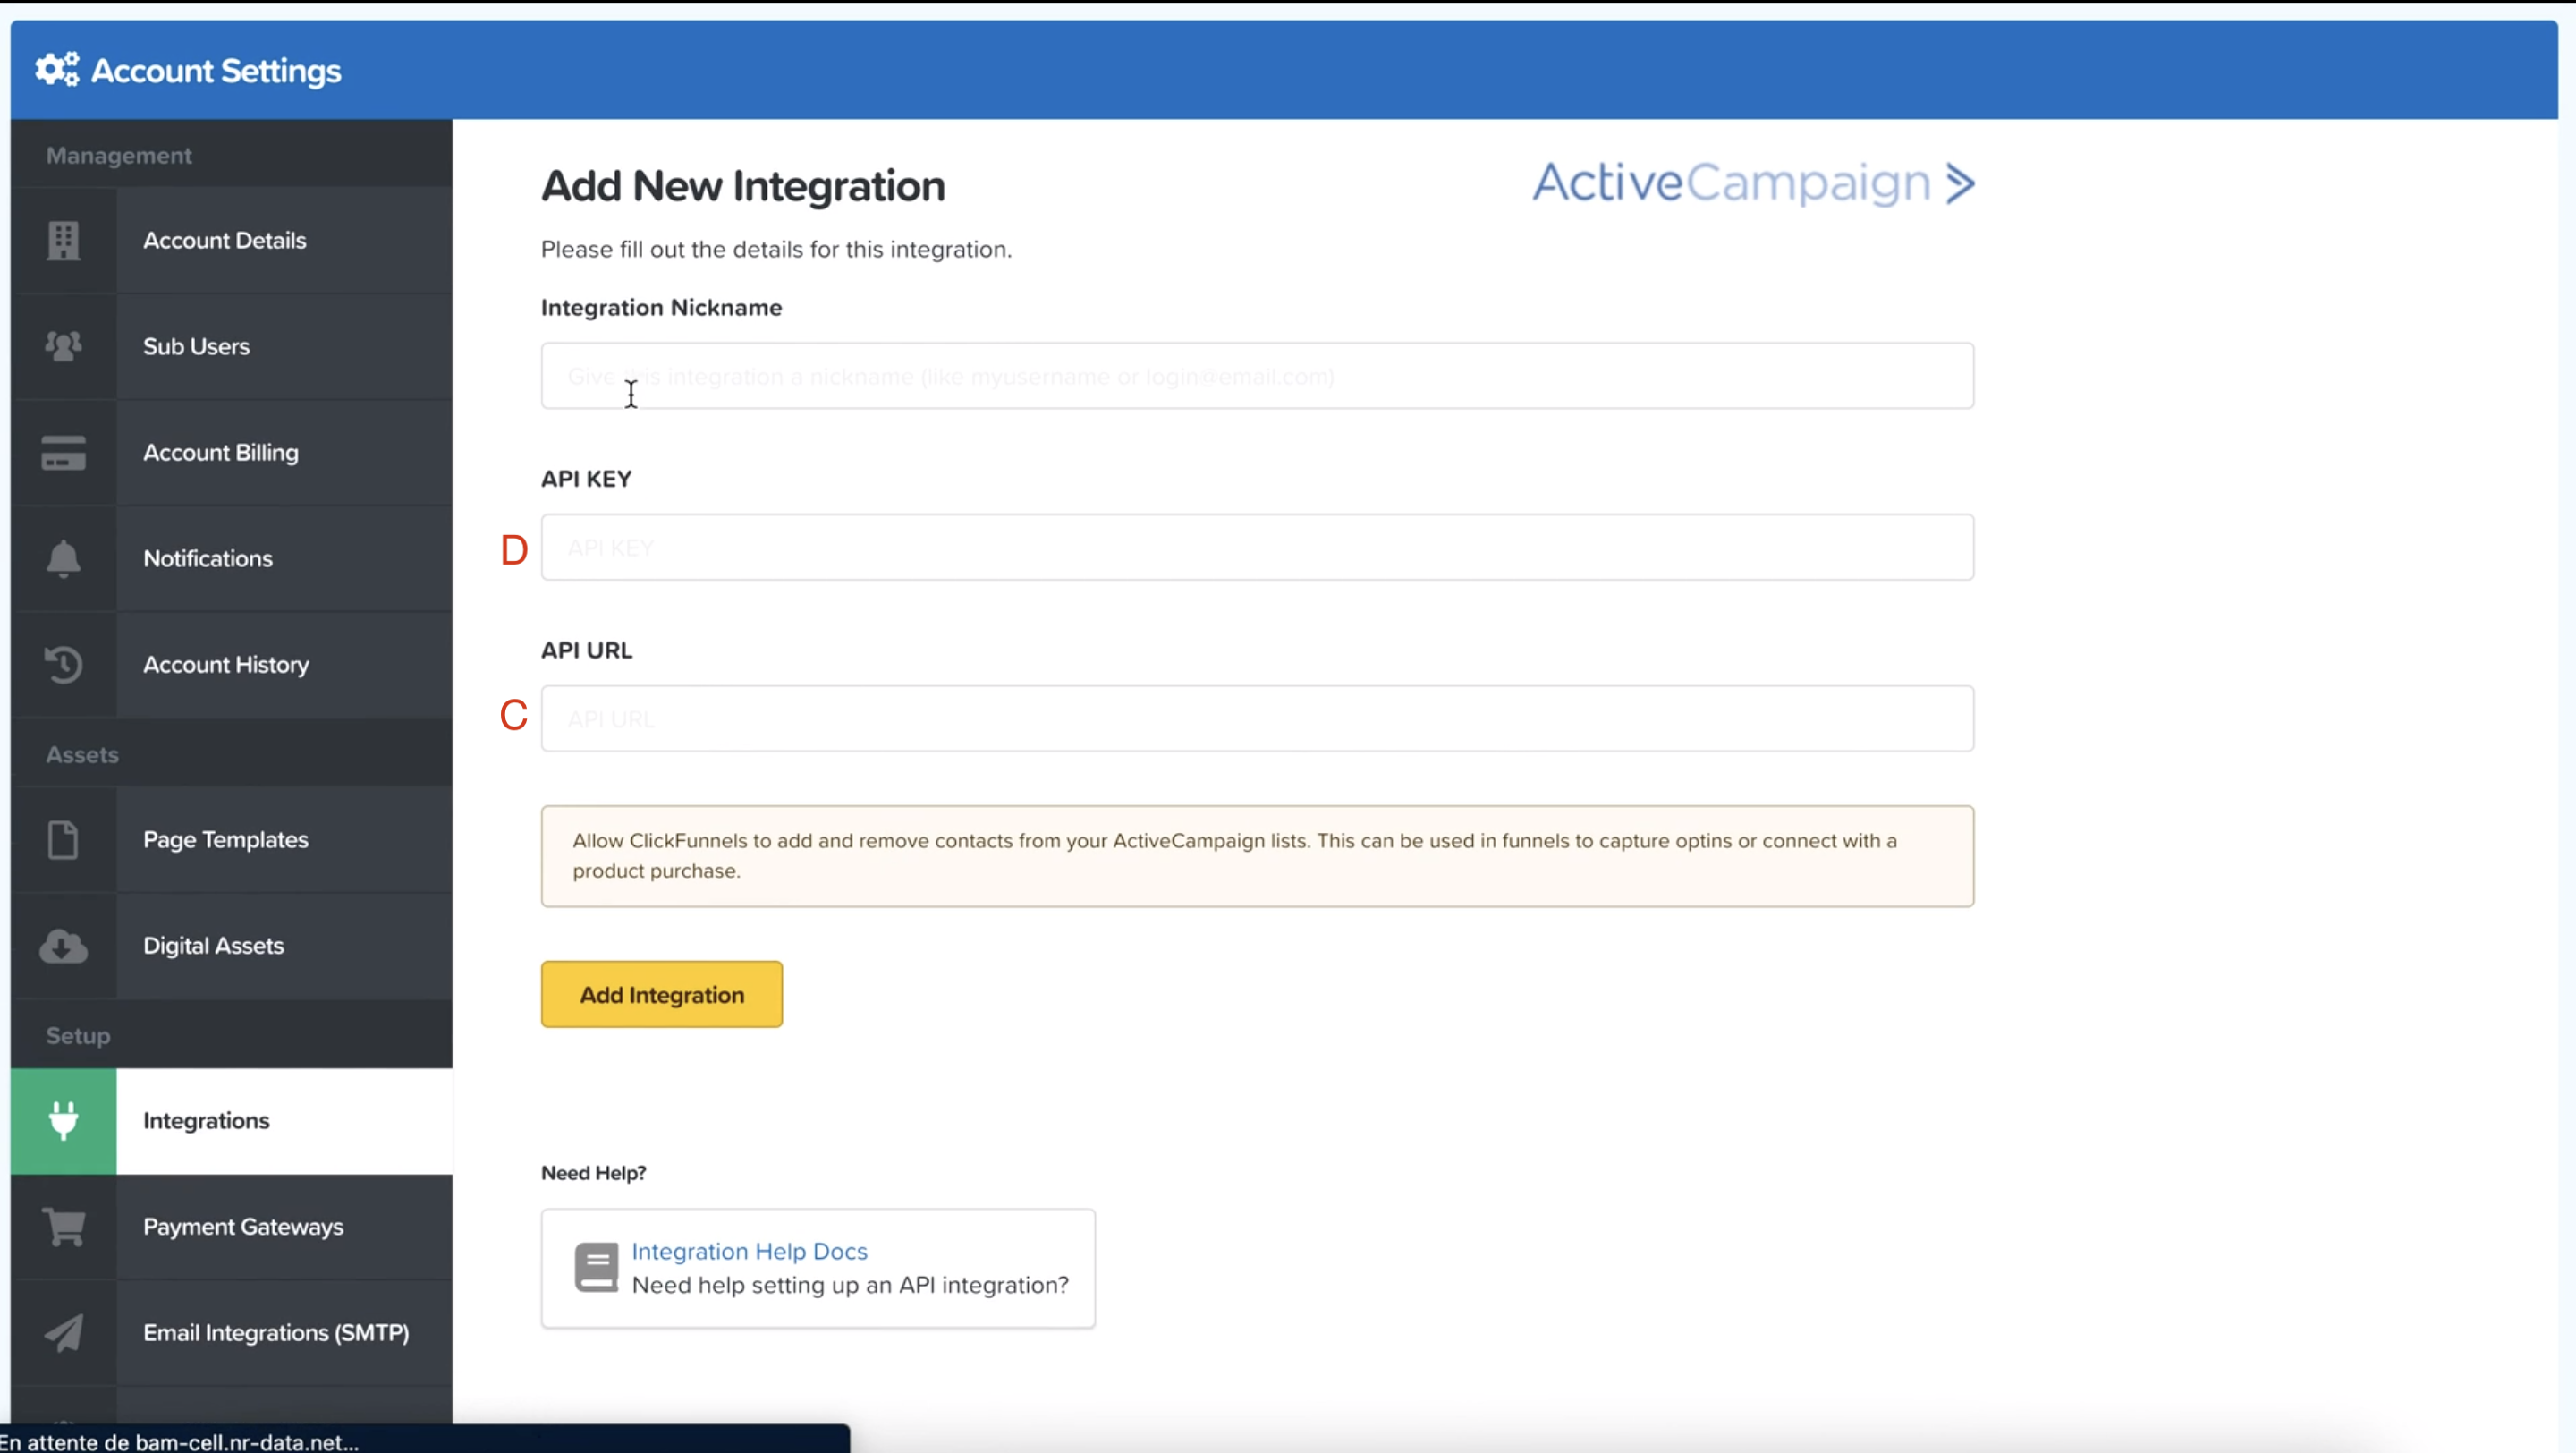The height and width of the screenshot is (1453, 2576).
Task: Click the Page Templates document icon
Action: point(63,839)
